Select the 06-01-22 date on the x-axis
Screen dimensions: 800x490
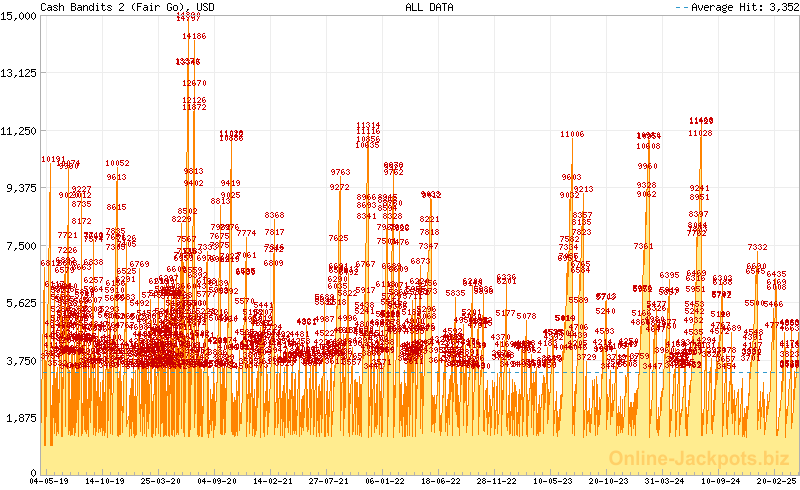[386, 481]
